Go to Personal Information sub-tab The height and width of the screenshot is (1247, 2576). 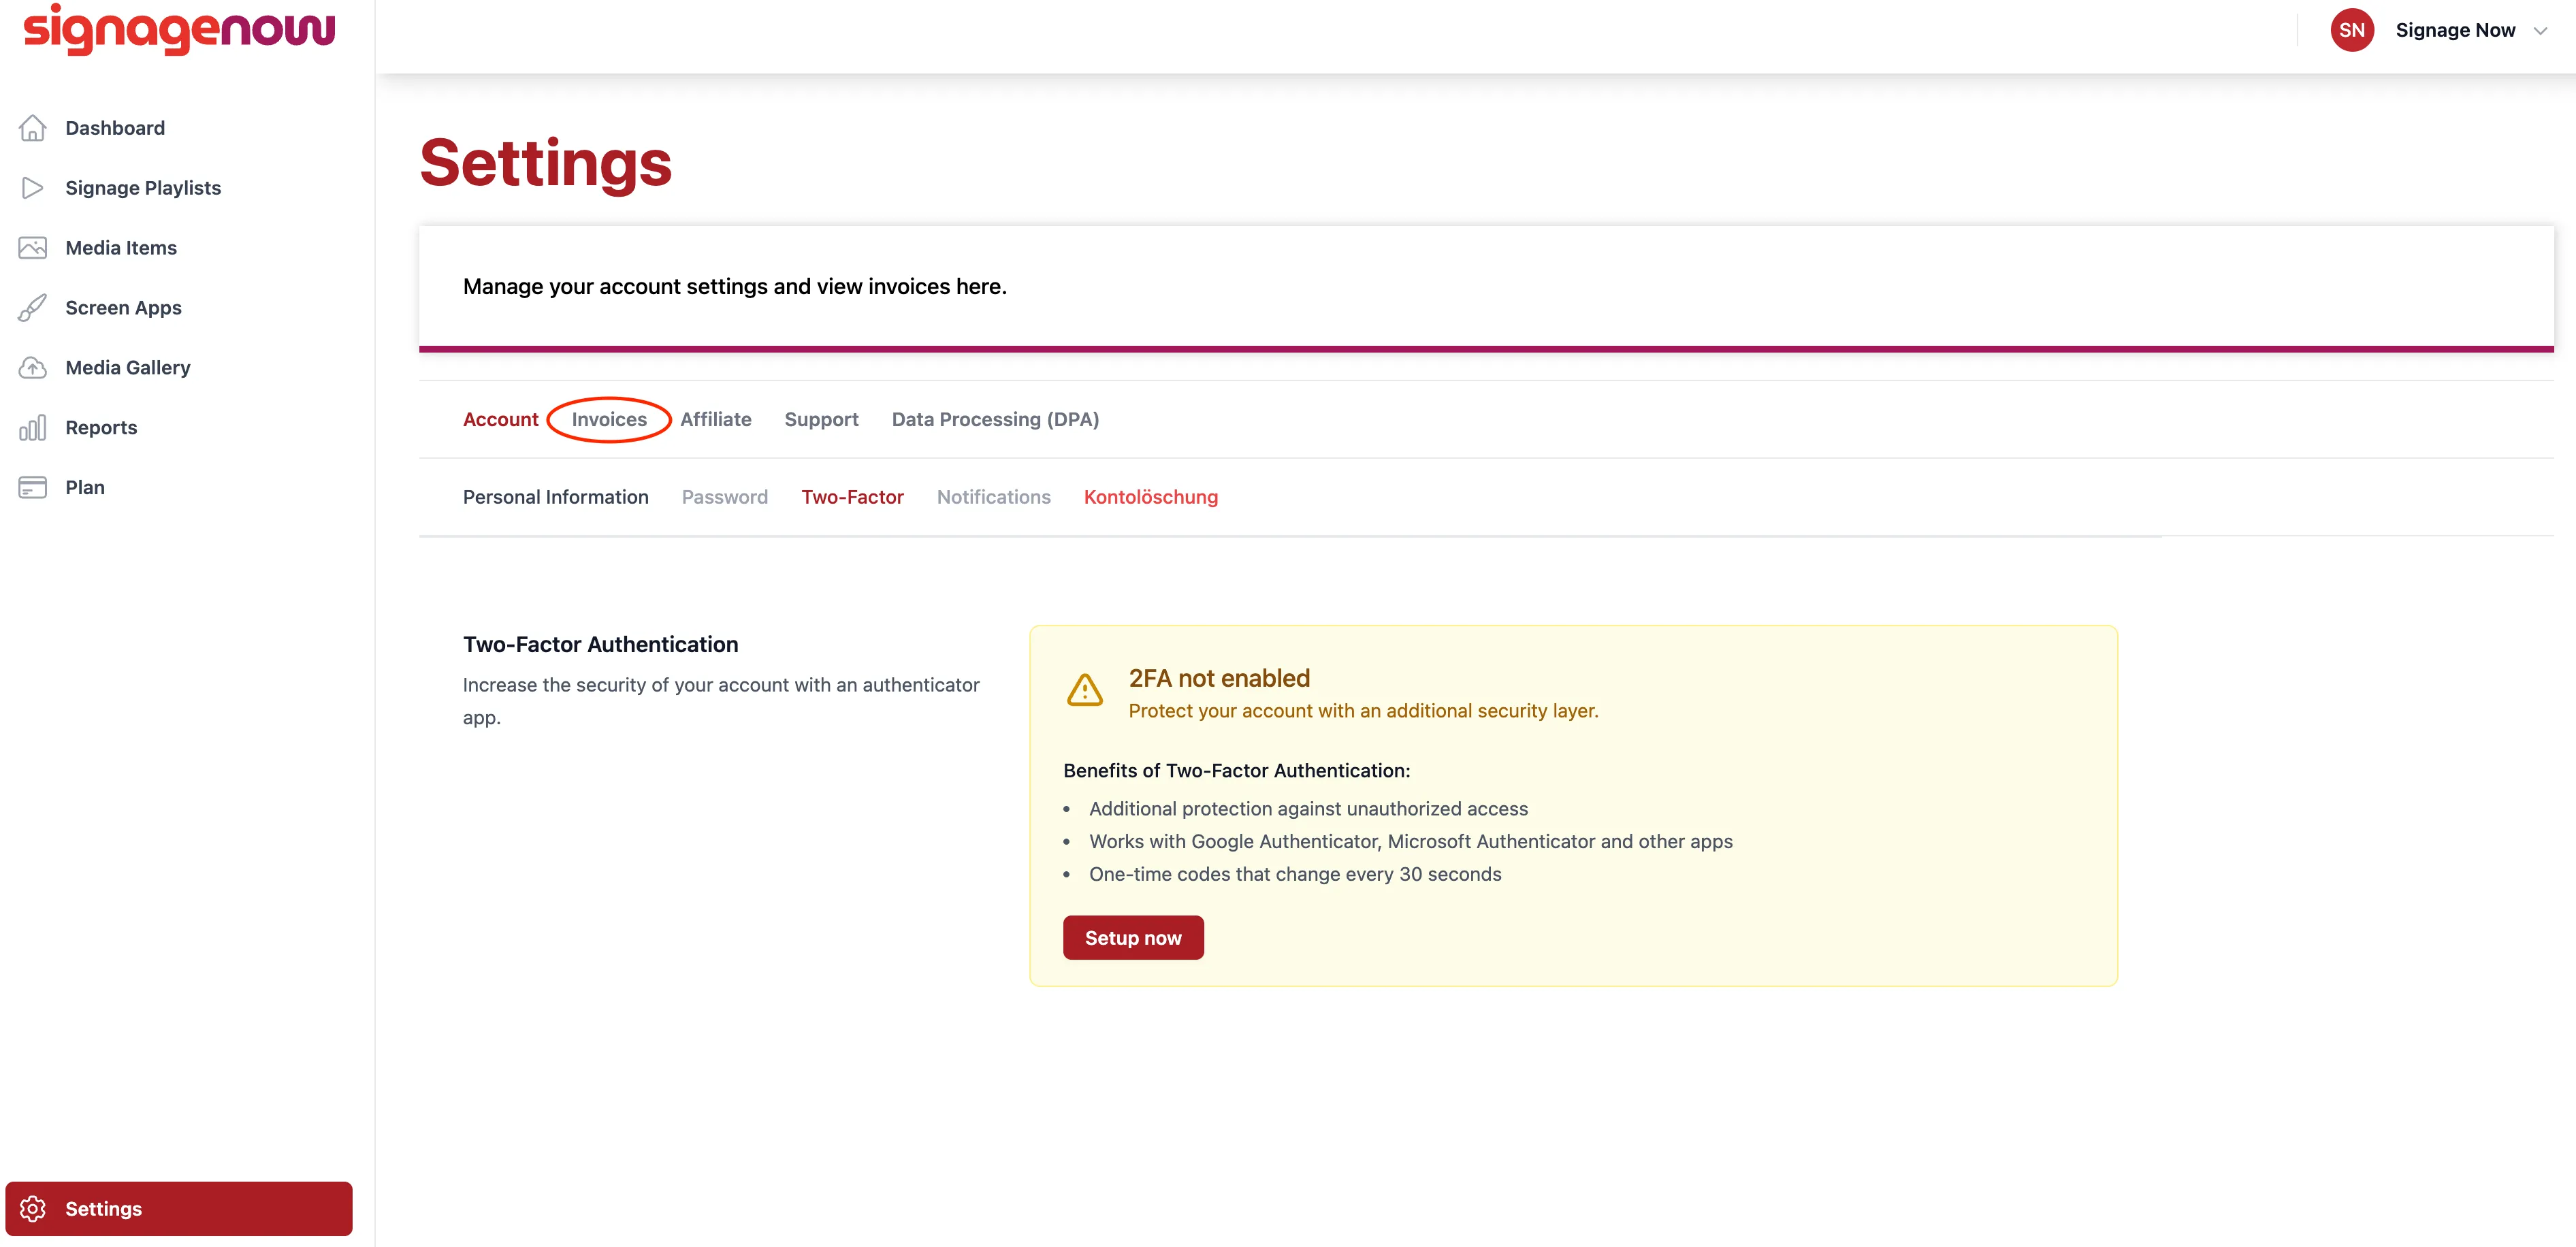[556, 497]
